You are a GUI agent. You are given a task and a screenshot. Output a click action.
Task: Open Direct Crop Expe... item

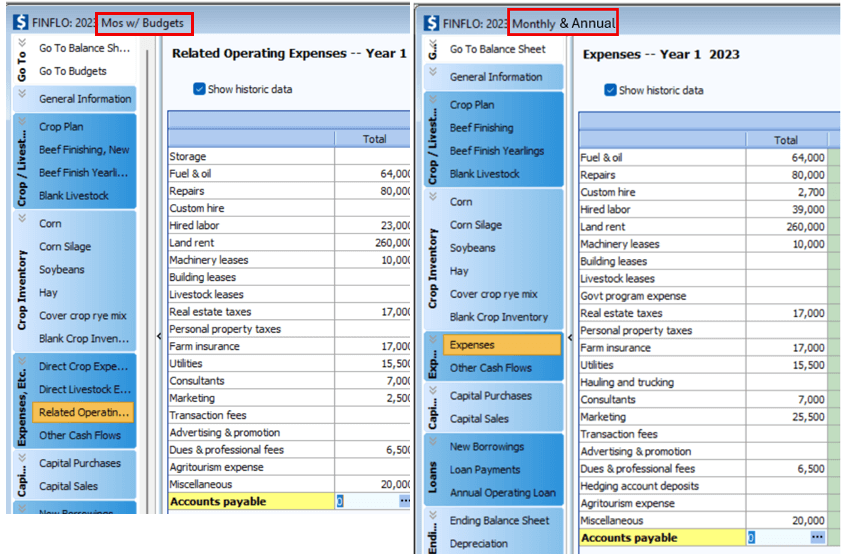(83, 366)
